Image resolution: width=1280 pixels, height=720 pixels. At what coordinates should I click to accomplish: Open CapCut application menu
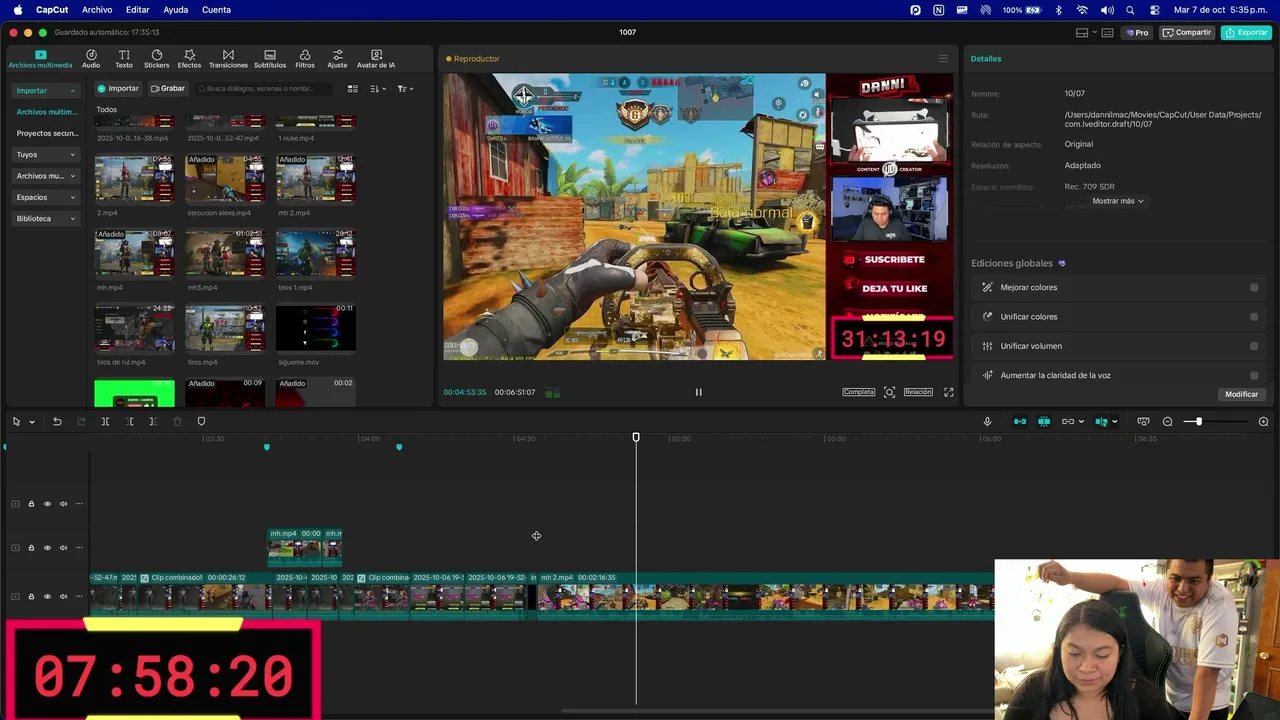pos(52,10)
